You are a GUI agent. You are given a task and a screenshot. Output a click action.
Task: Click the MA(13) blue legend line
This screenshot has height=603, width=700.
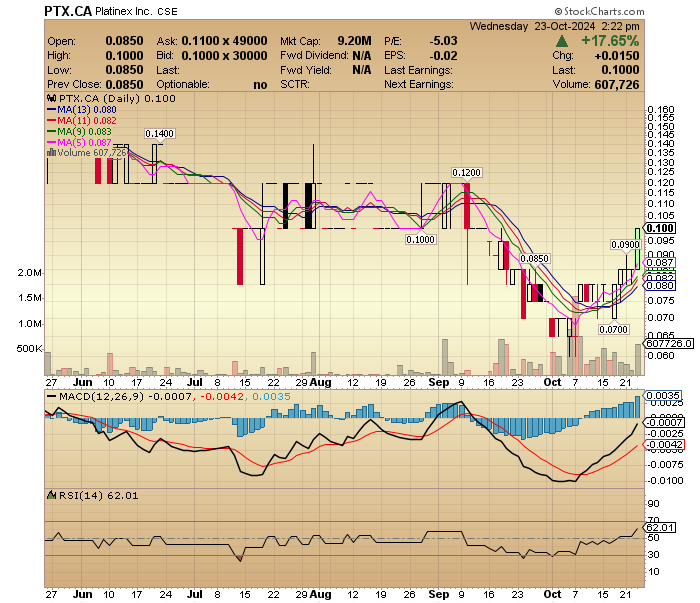pyautogui.click(x=51, y=109)
